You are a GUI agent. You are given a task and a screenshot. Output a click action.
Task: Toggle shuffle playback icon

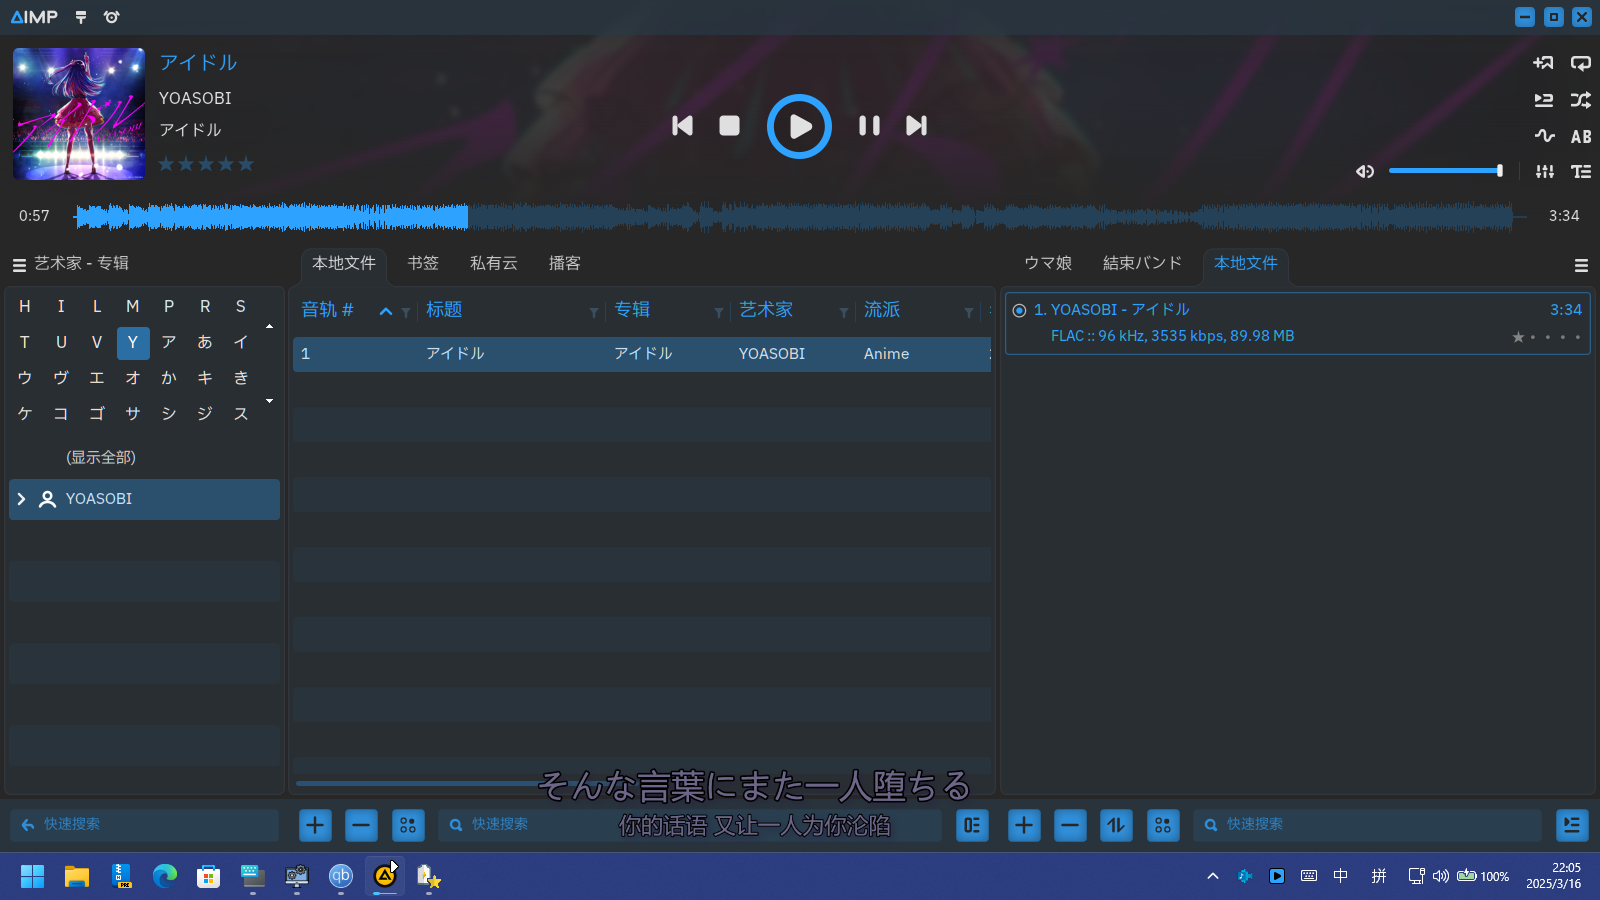[1581, 100]
